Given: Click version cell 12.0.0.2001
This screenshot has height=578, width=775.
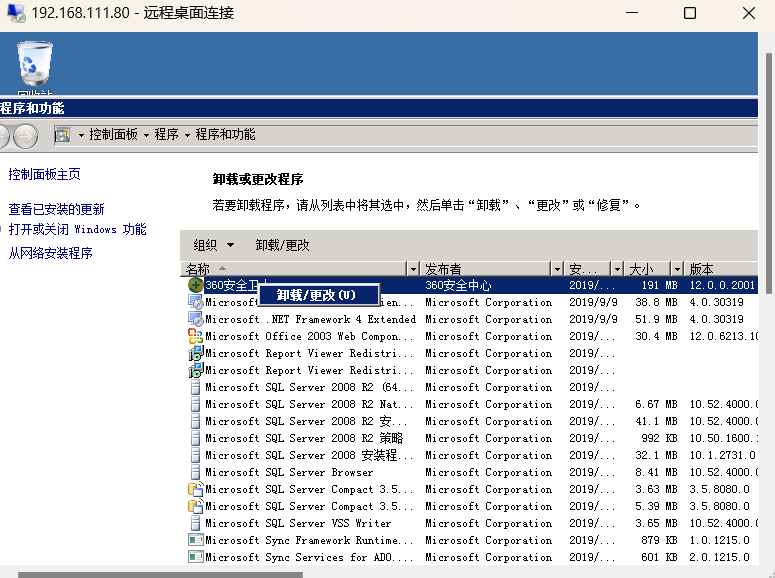Looking at the screenshot, I should tap(722, 285).
